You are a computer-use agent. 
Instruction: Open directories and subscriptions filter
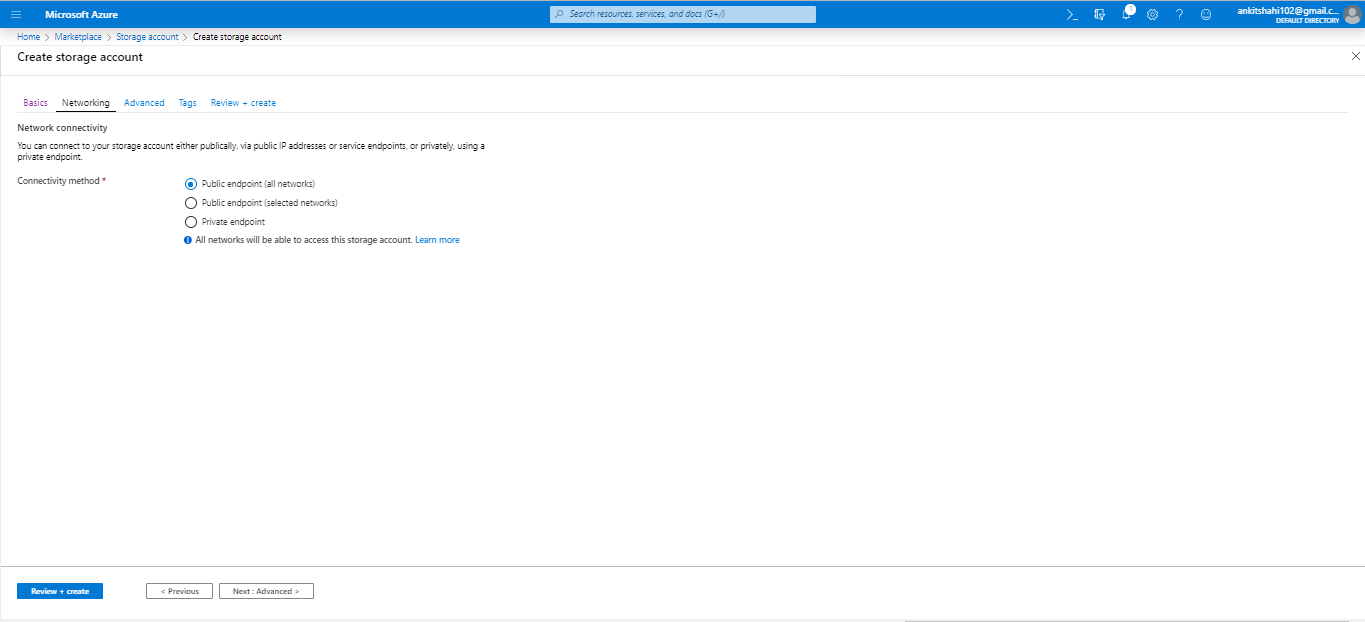point(1099,14)
